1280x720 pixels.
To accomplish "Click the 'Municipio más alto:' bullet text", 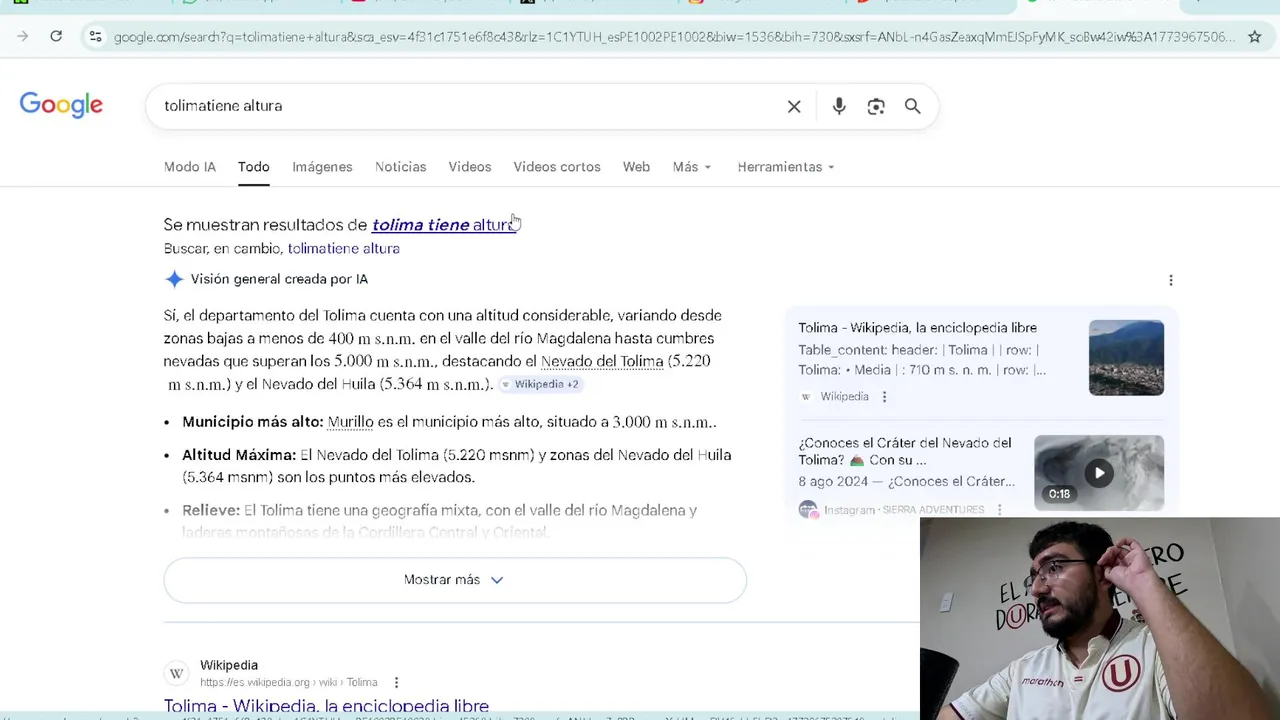I will 253,422.
